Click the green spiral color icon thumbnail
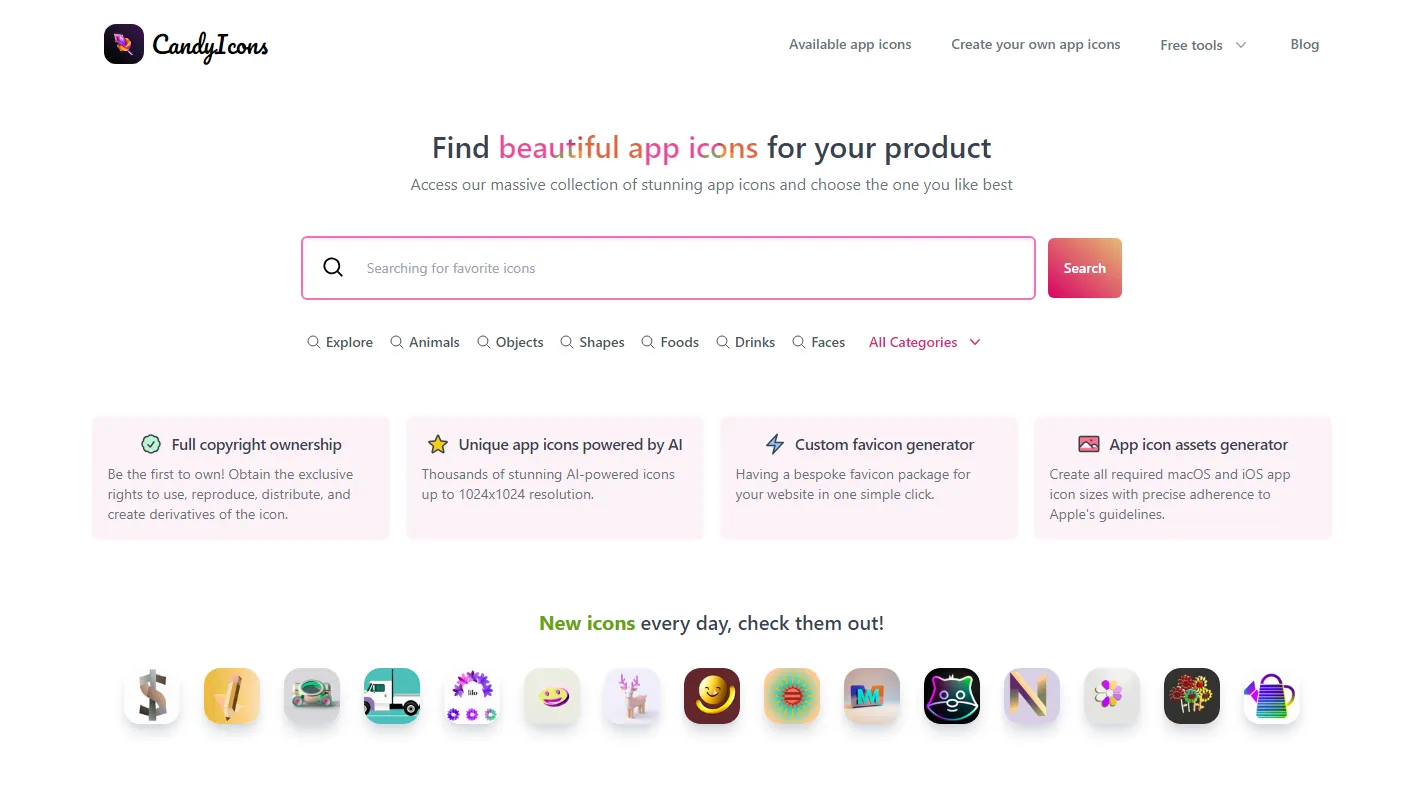This screenshot has width=1422, height=800. click(792, 696)
